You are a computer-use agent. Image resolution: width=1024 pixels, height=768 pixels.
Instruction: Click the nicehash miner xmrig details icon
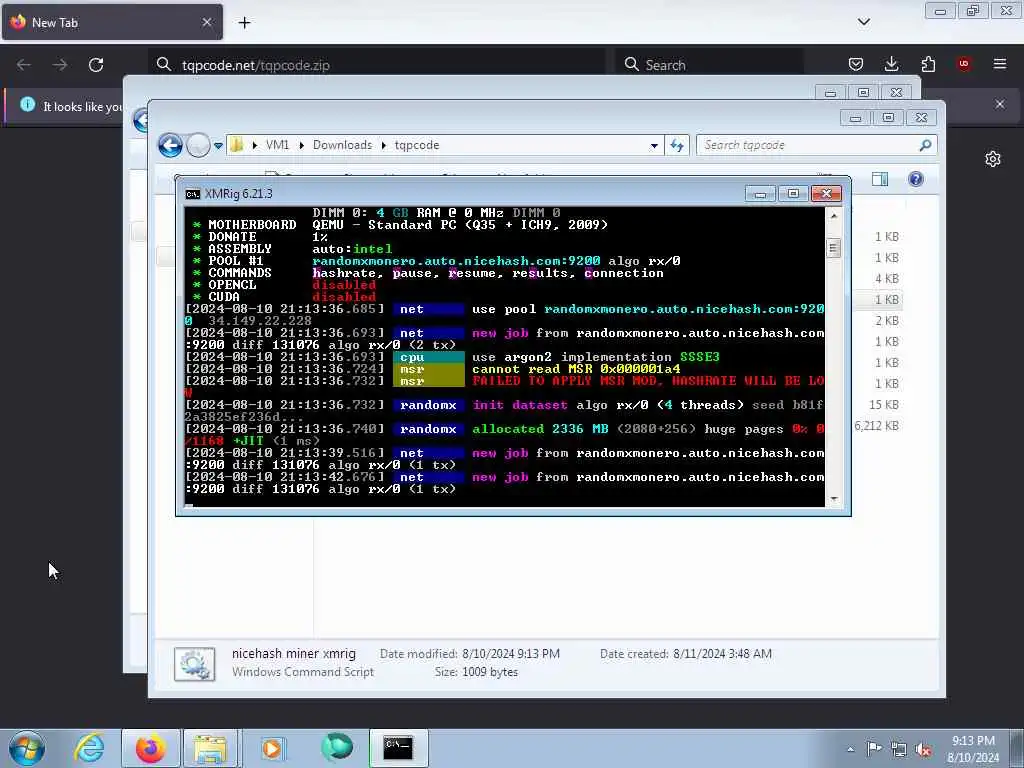[195, 664]
